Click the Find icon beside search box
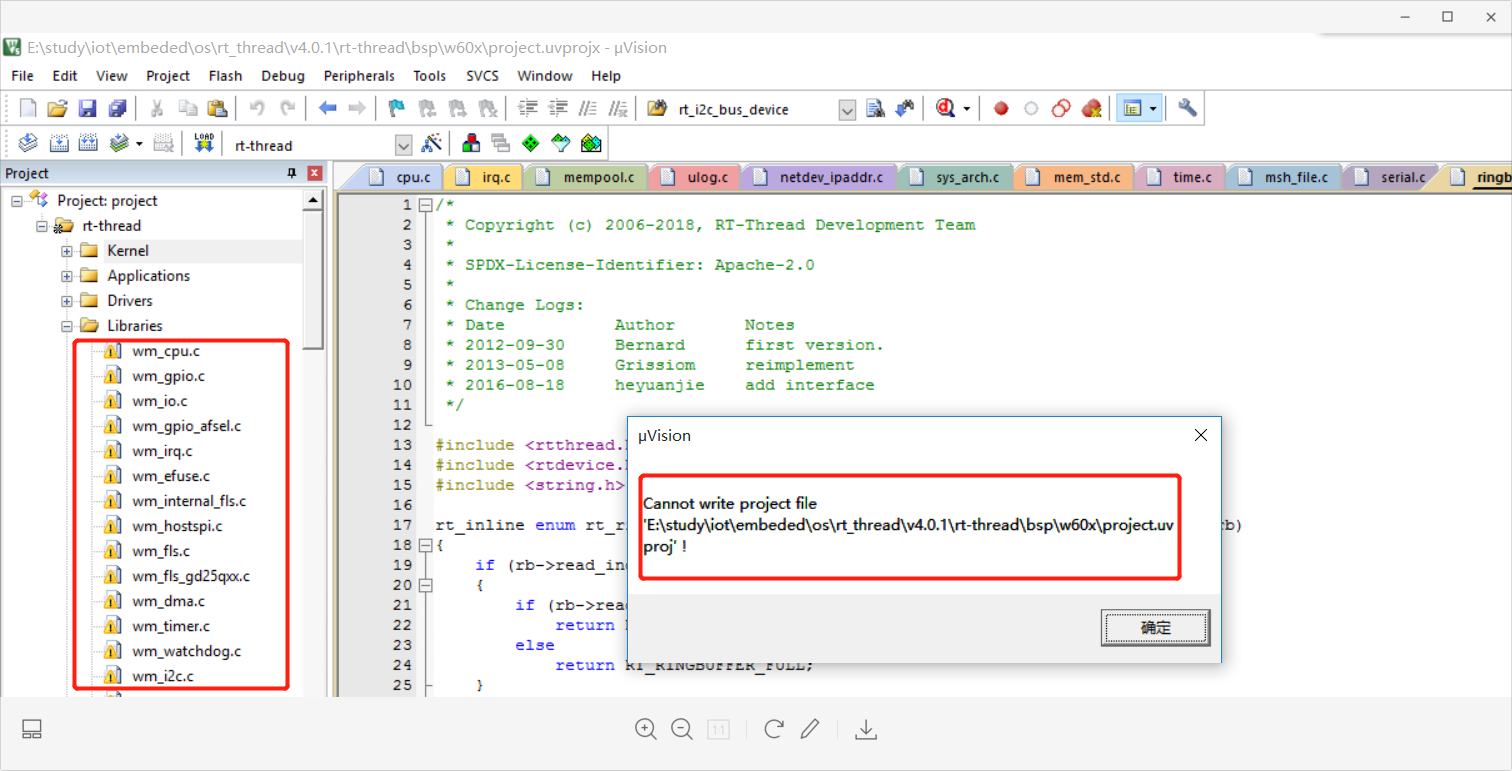This screenshot has height=771, width=1512. click(875, 109)
